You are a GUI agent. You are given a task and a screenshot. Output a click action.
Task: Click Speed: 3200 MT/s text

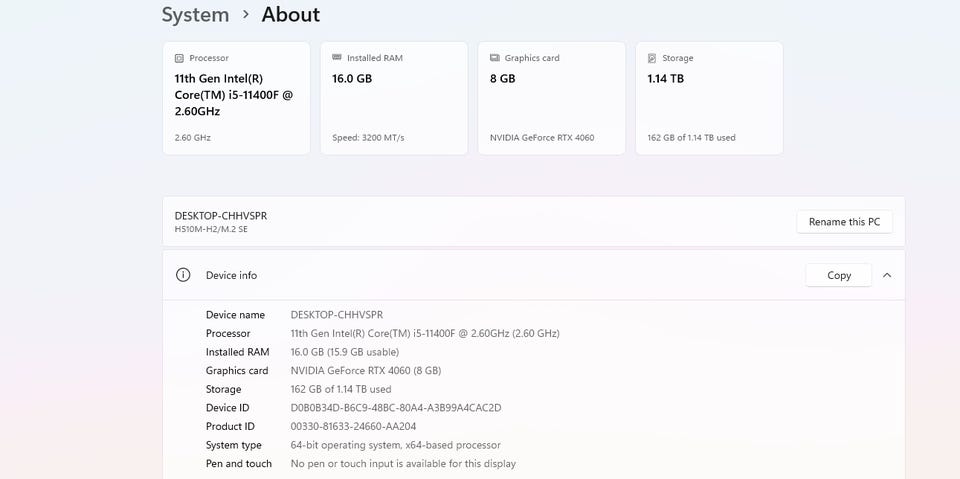point(368,138)
